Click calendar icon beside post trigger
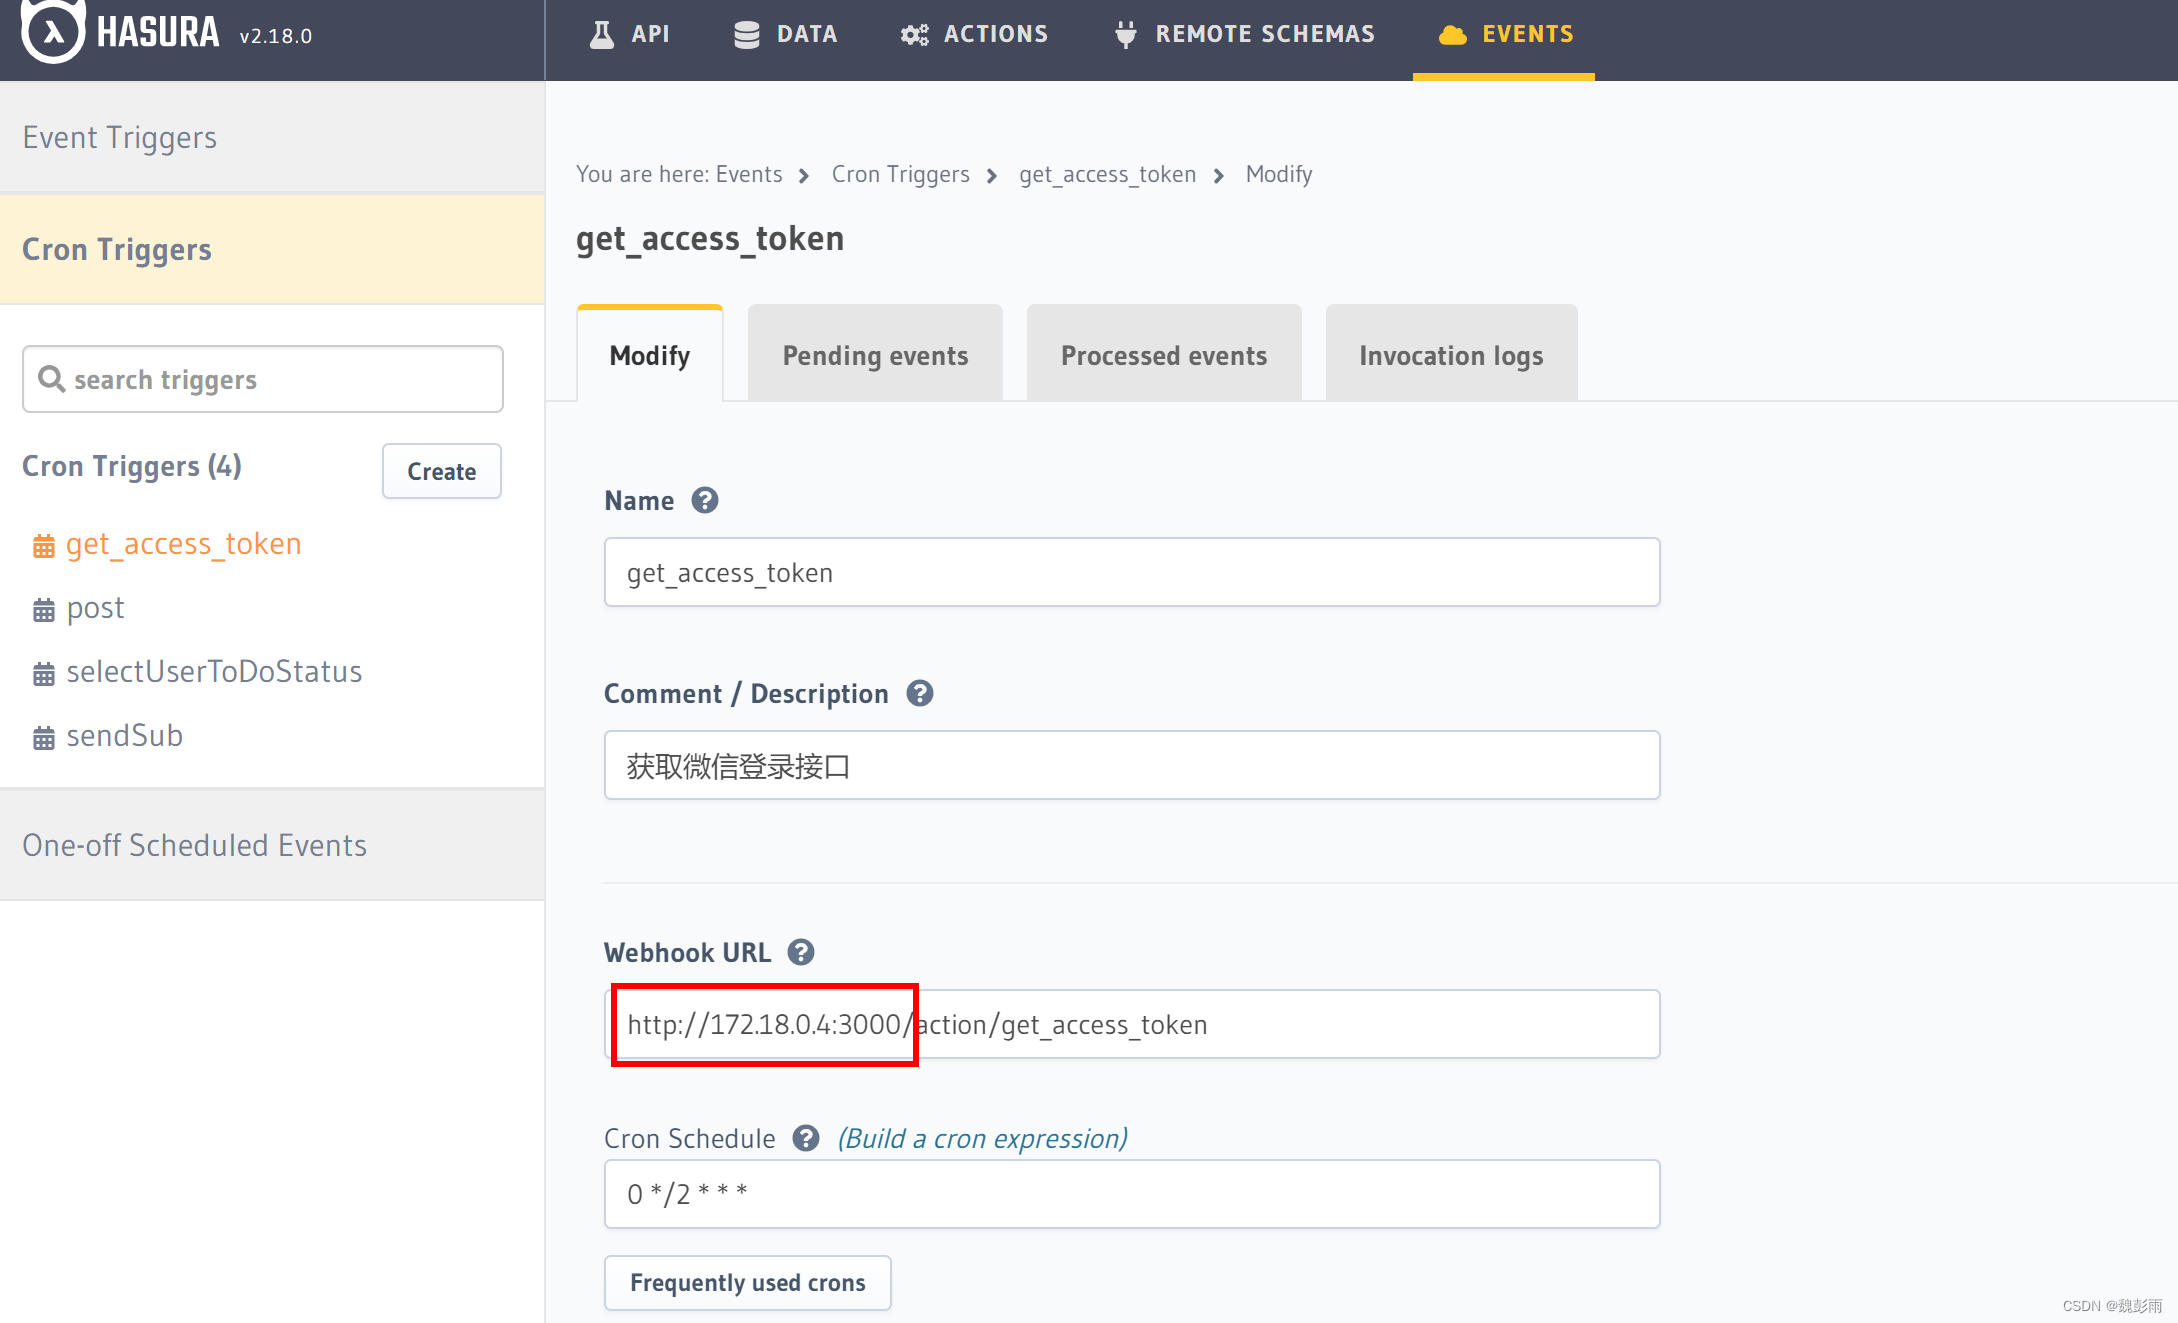Viewport: 2178px width, 1323px height. 43,610
